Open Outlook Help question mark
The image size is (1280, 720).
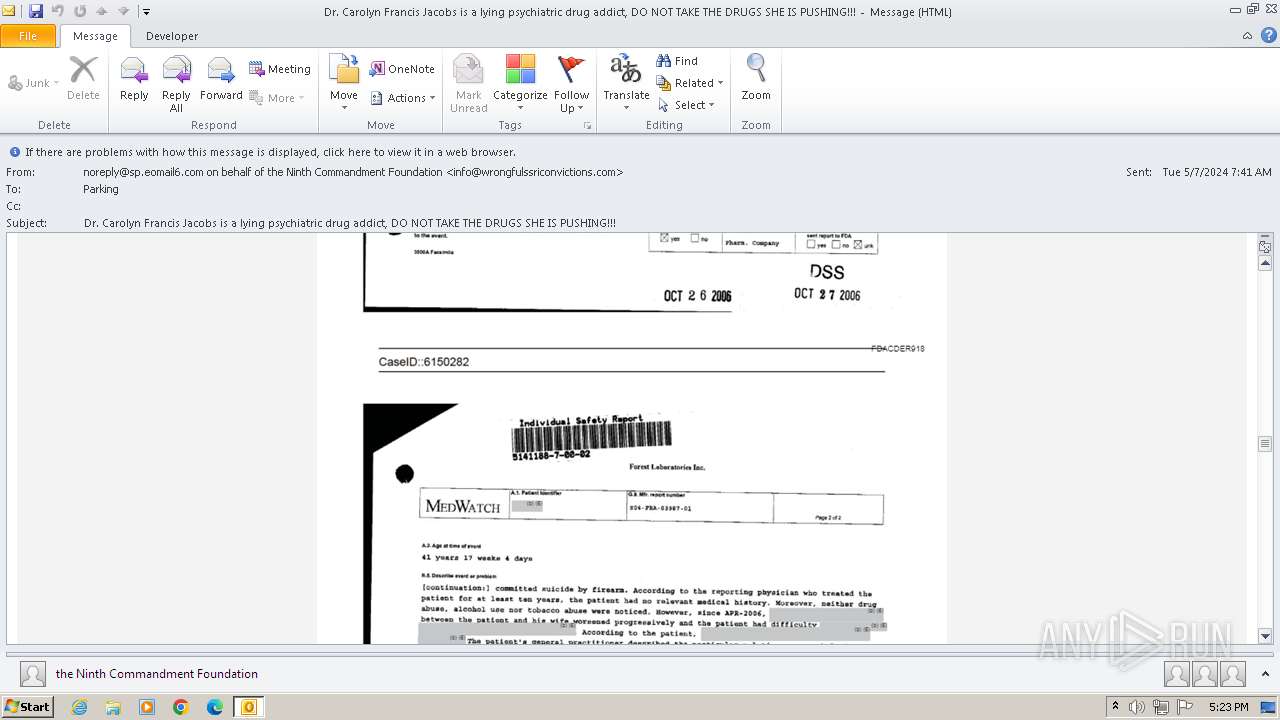pyautogui.click(x=1268, y=36)
